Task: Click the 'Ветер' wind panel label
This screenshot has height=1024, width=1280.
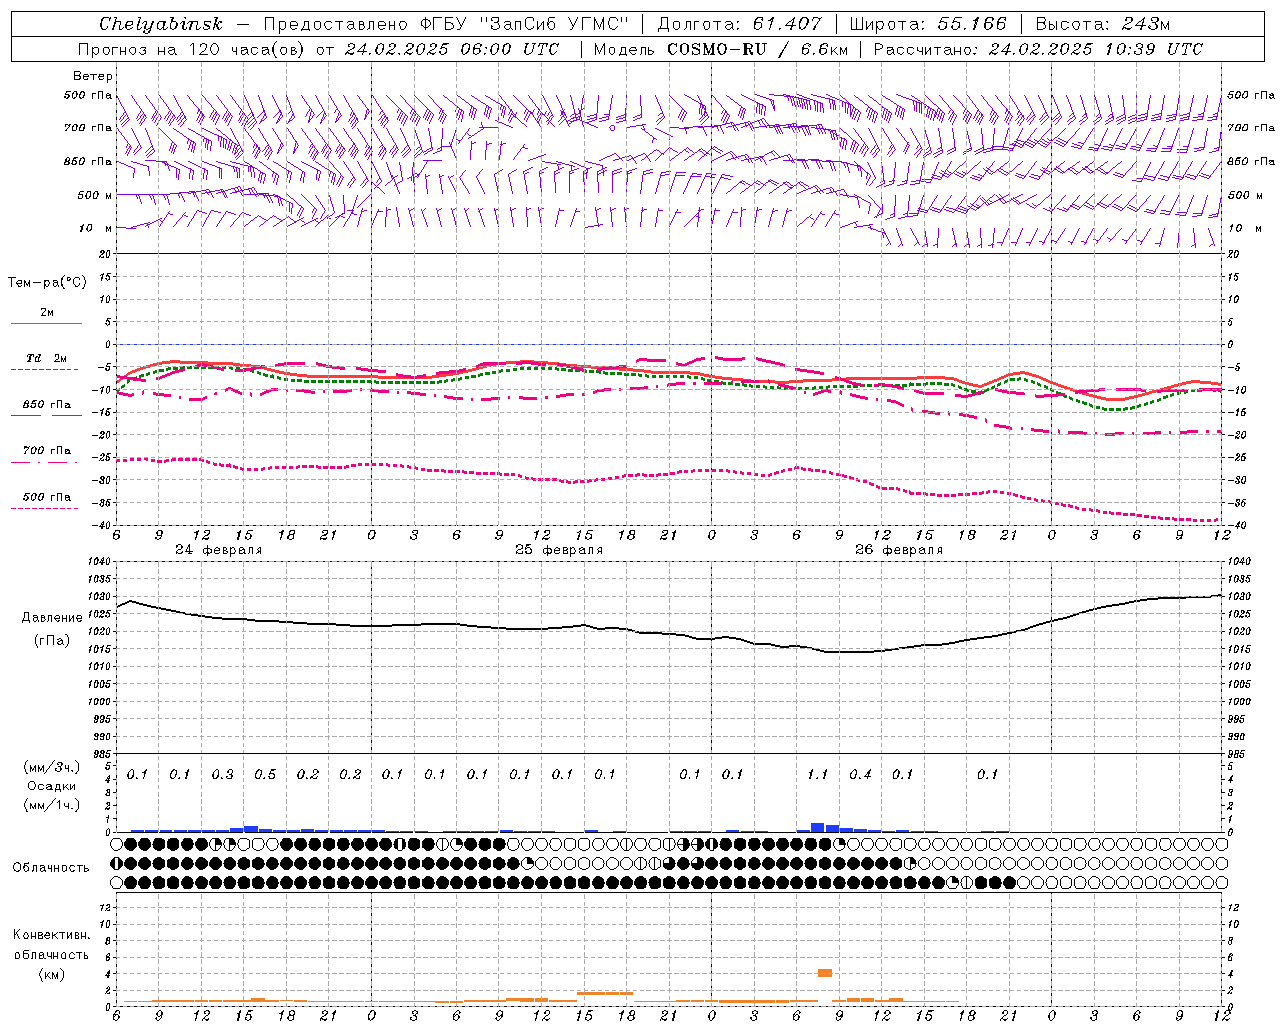Action: click(x=93, y=76)
